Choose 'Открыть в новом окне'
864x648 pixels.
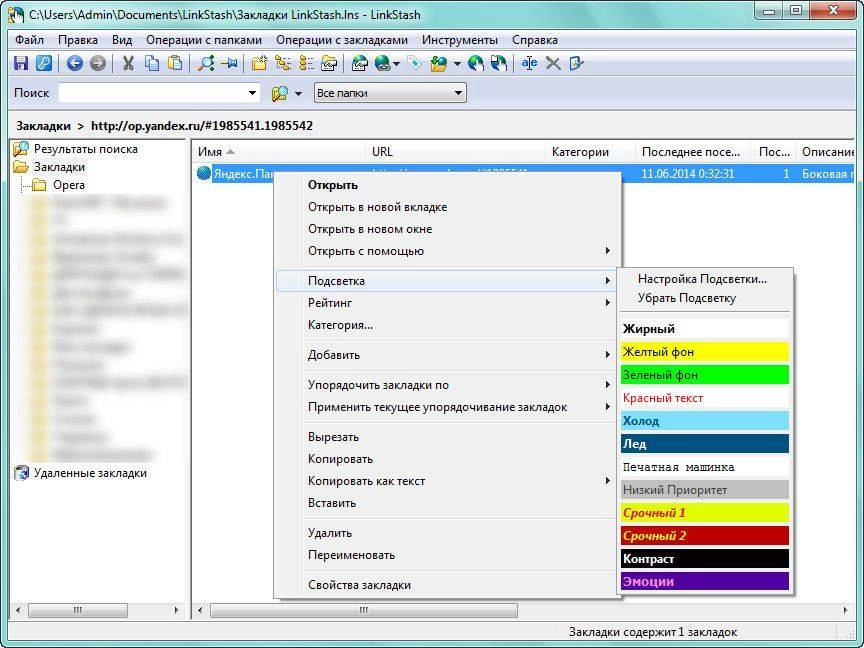[446, 229]
